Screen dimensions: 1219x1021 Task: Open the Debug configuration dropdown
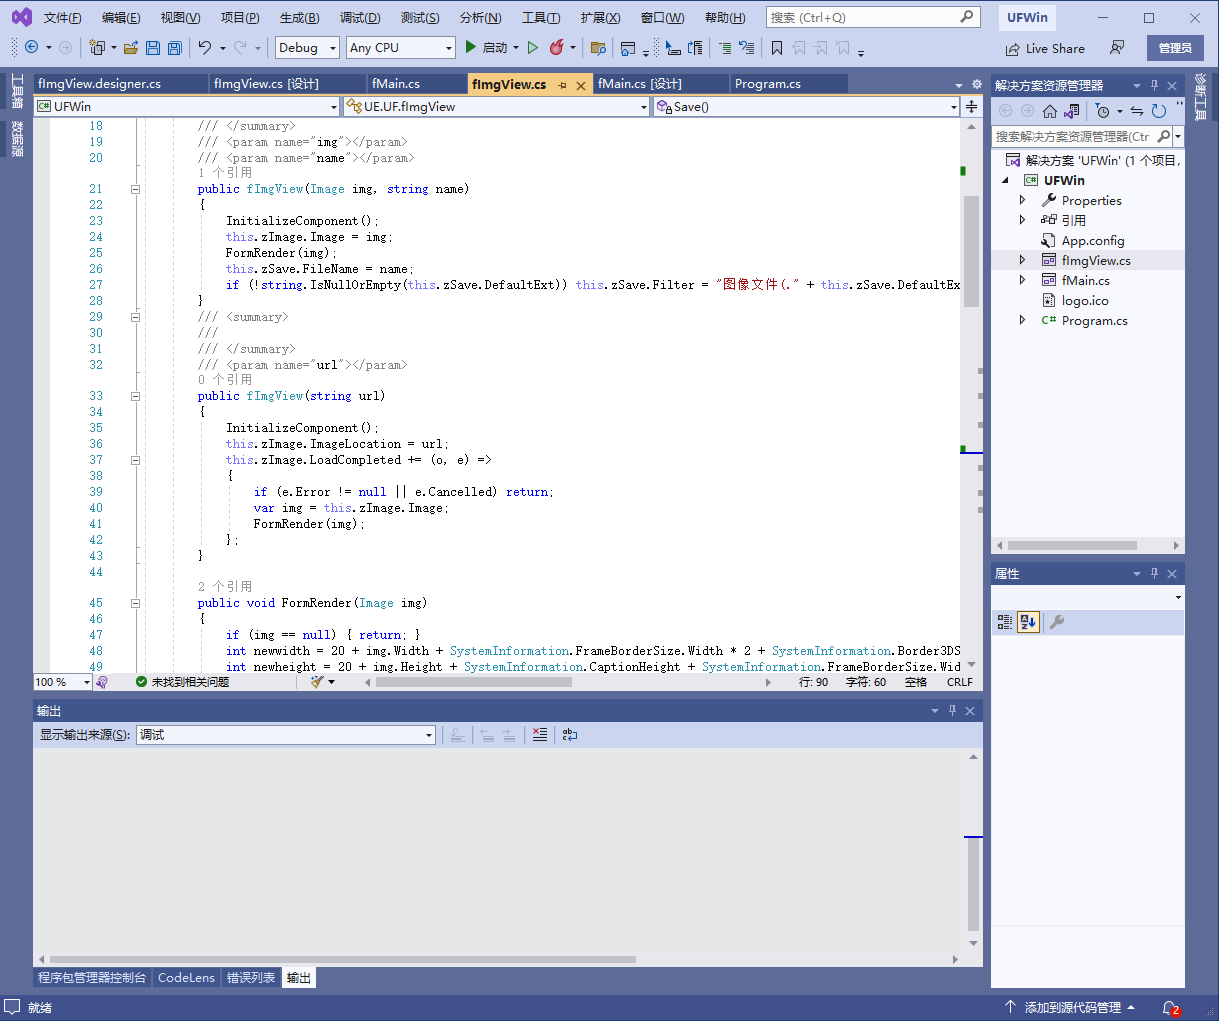pyautogui.click(x=308, y=47)
